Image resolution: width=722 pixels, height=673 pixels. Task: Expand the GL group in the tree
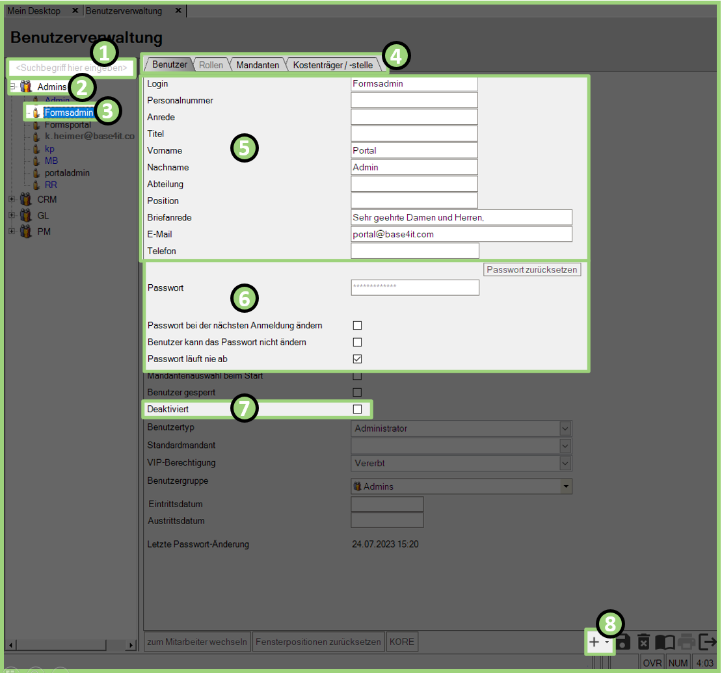tap(12, 216)
